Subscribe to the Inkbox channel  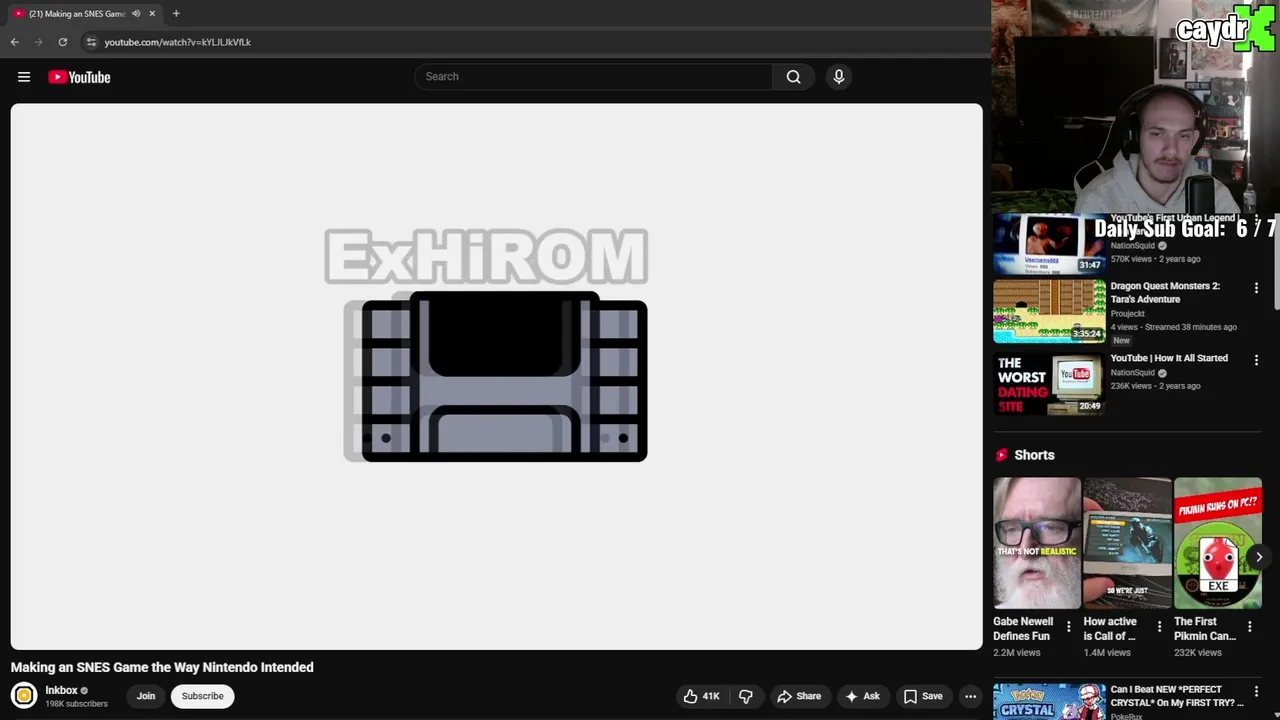click(x=202, y=696)
